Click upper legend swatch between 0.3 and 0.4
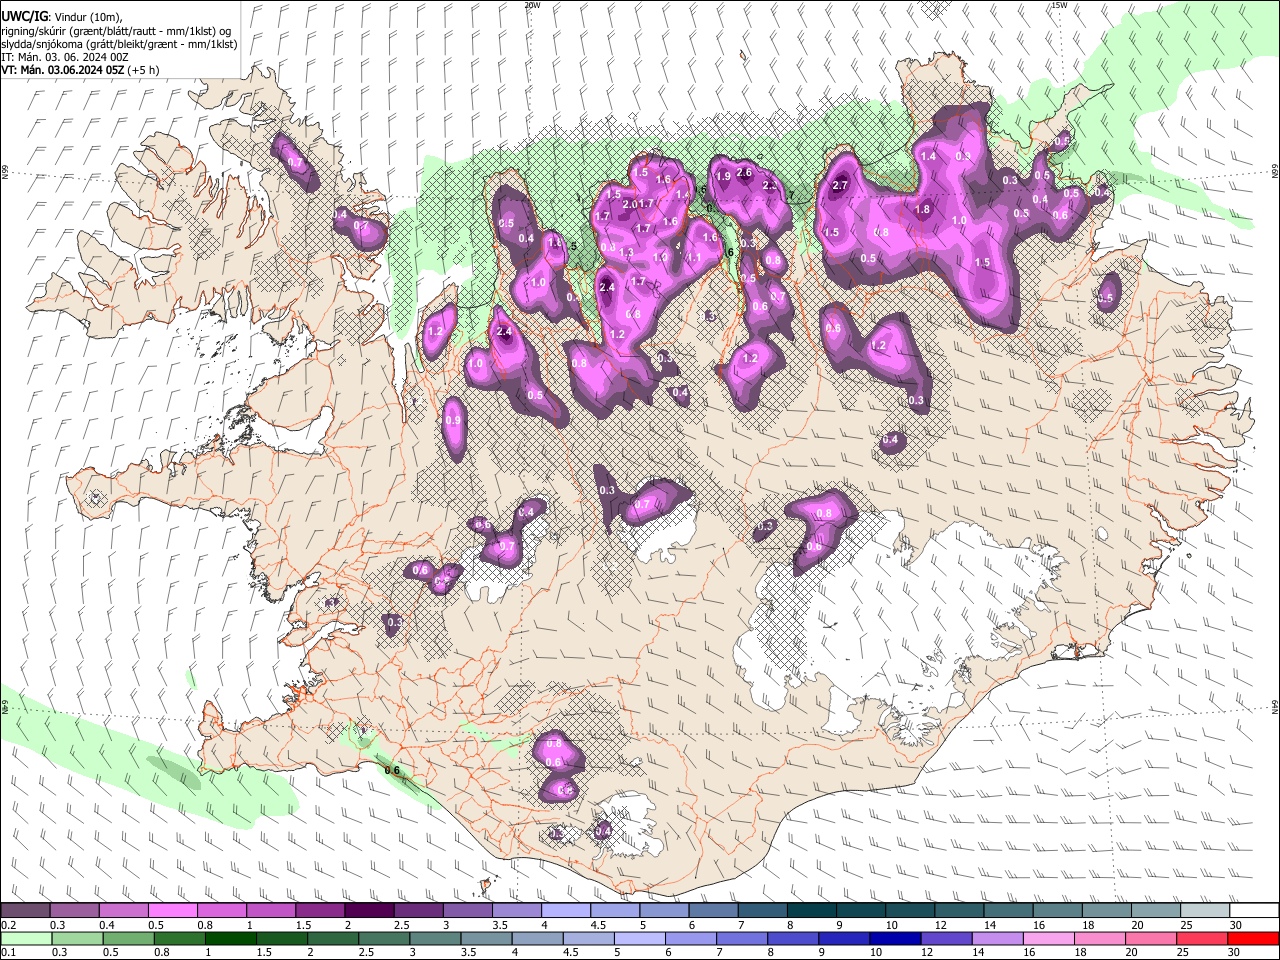This screenshot has width=1280, height=960. 75,911
